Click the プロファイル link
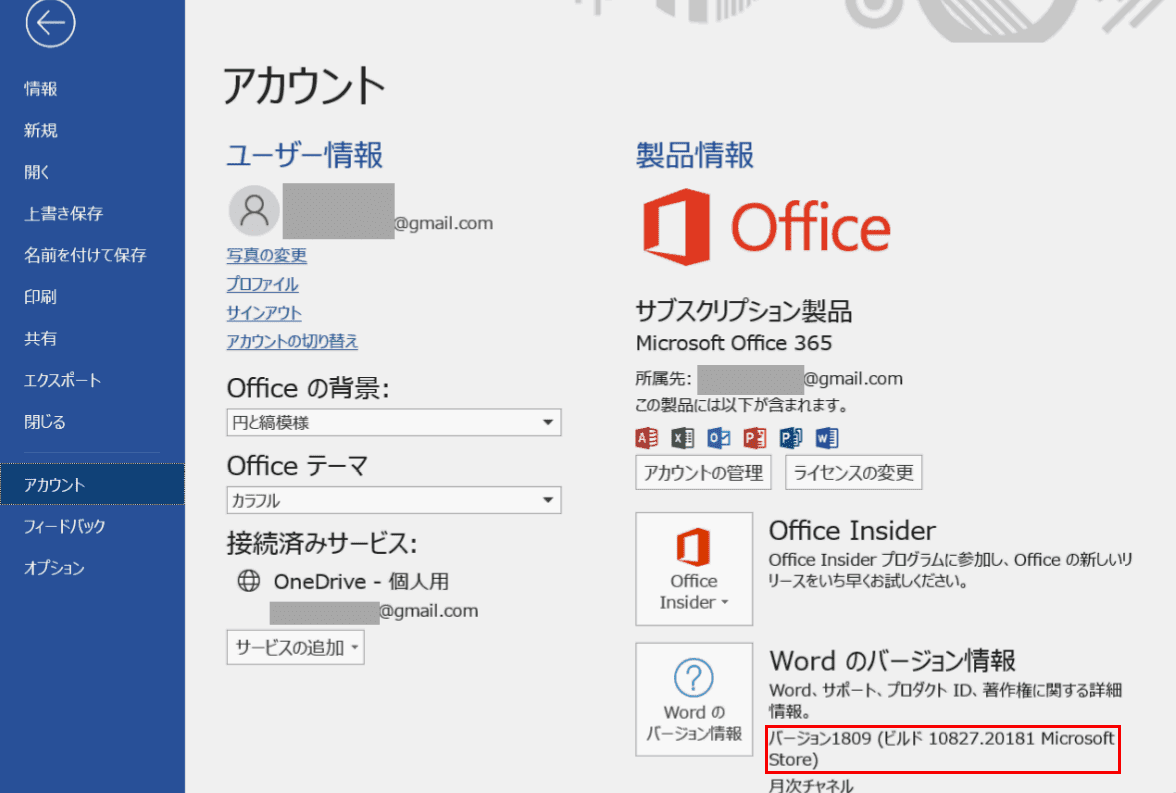 tap(262, 284)
